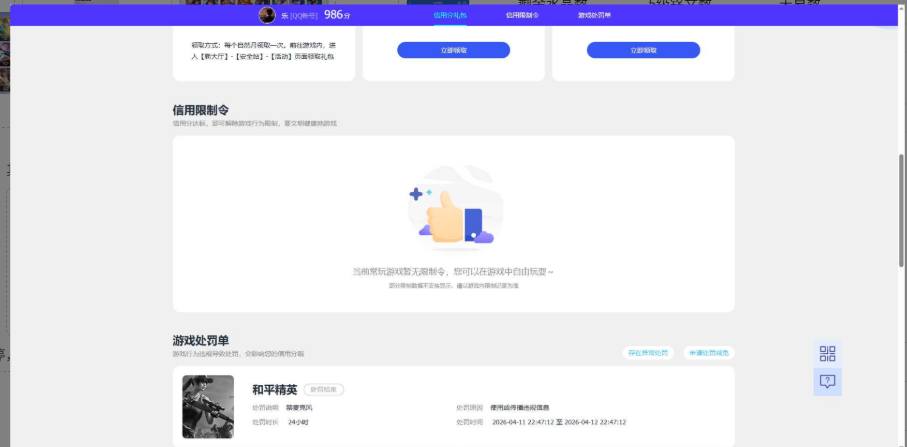Click the 游戏处罚单 section heading
The image size is (907, 447).
click(201, 341)
